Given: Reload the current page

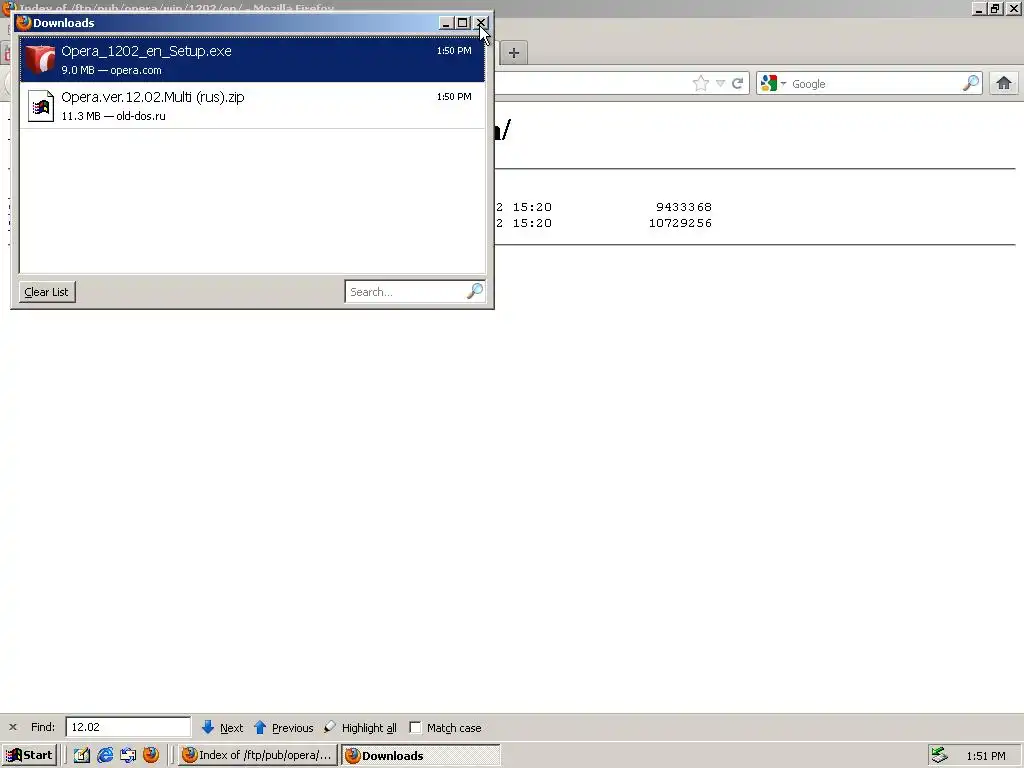Looking at the screenshot, I should pyautogui.click(x=737, y=84).
